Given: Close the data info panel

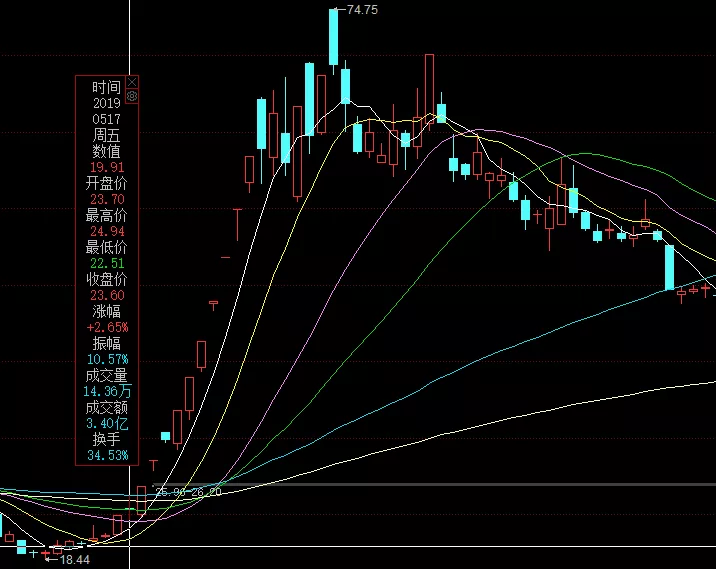Looking at the screenshot, I should point(132,82).
